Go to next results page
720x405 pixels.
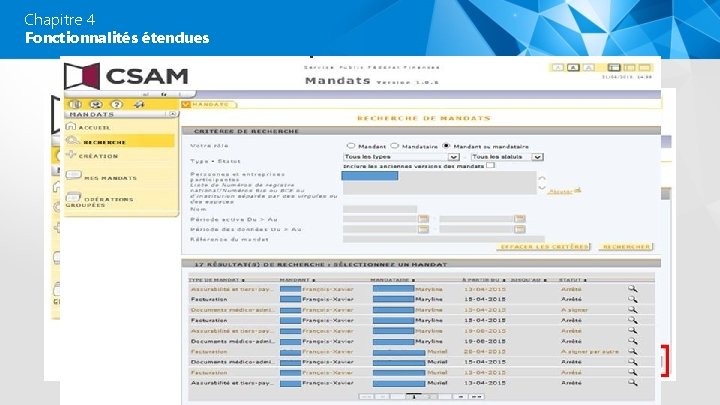[460, 396]
